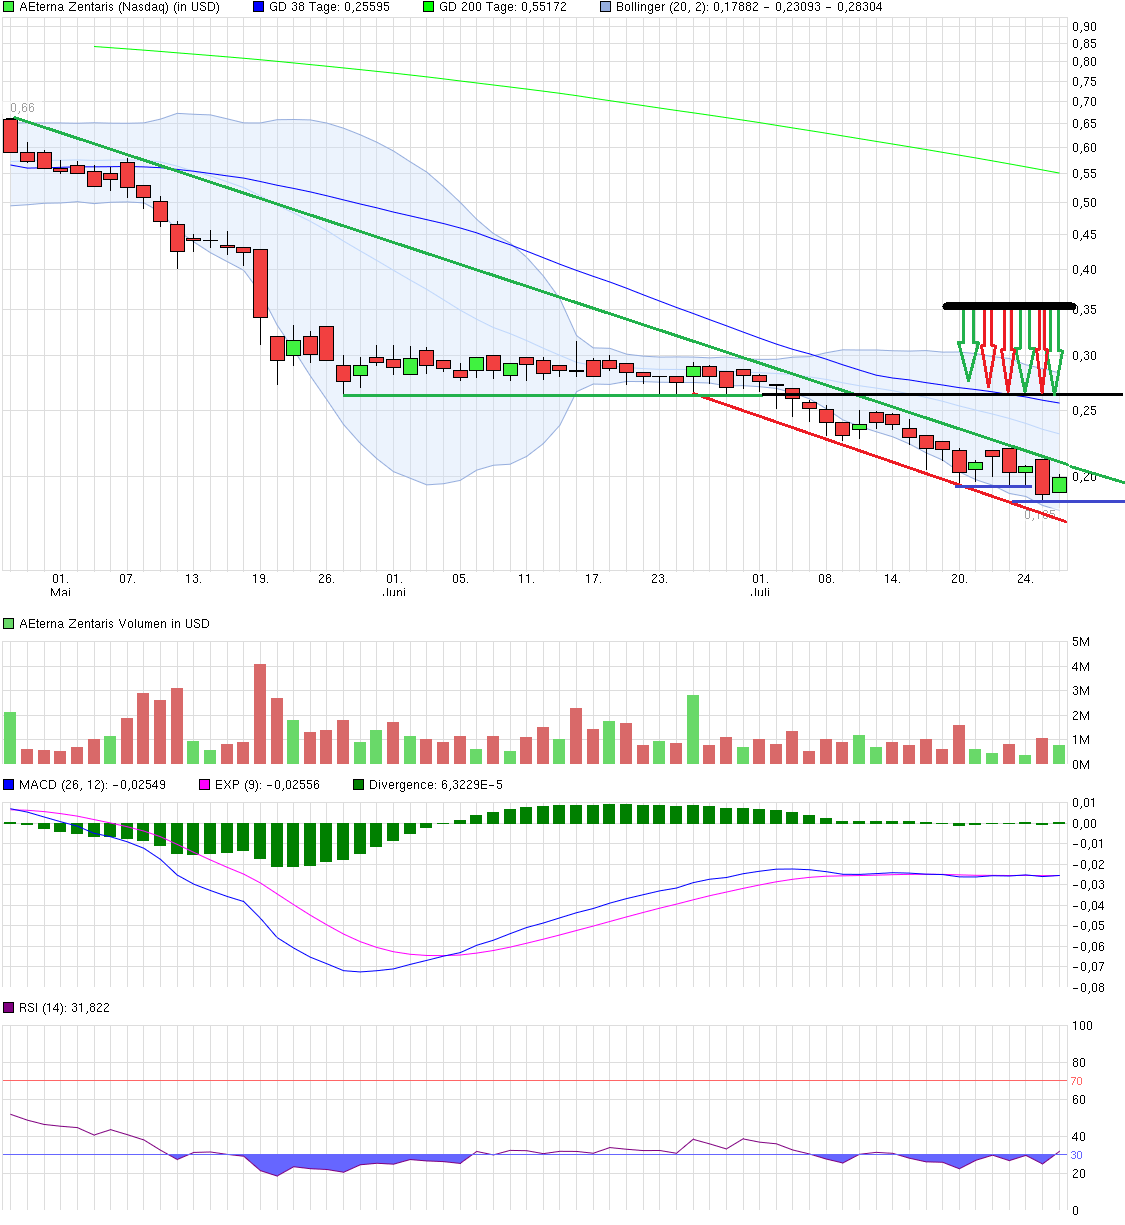
Task: Click the blue 30 RSI level label
Action: (1077, 1156)
